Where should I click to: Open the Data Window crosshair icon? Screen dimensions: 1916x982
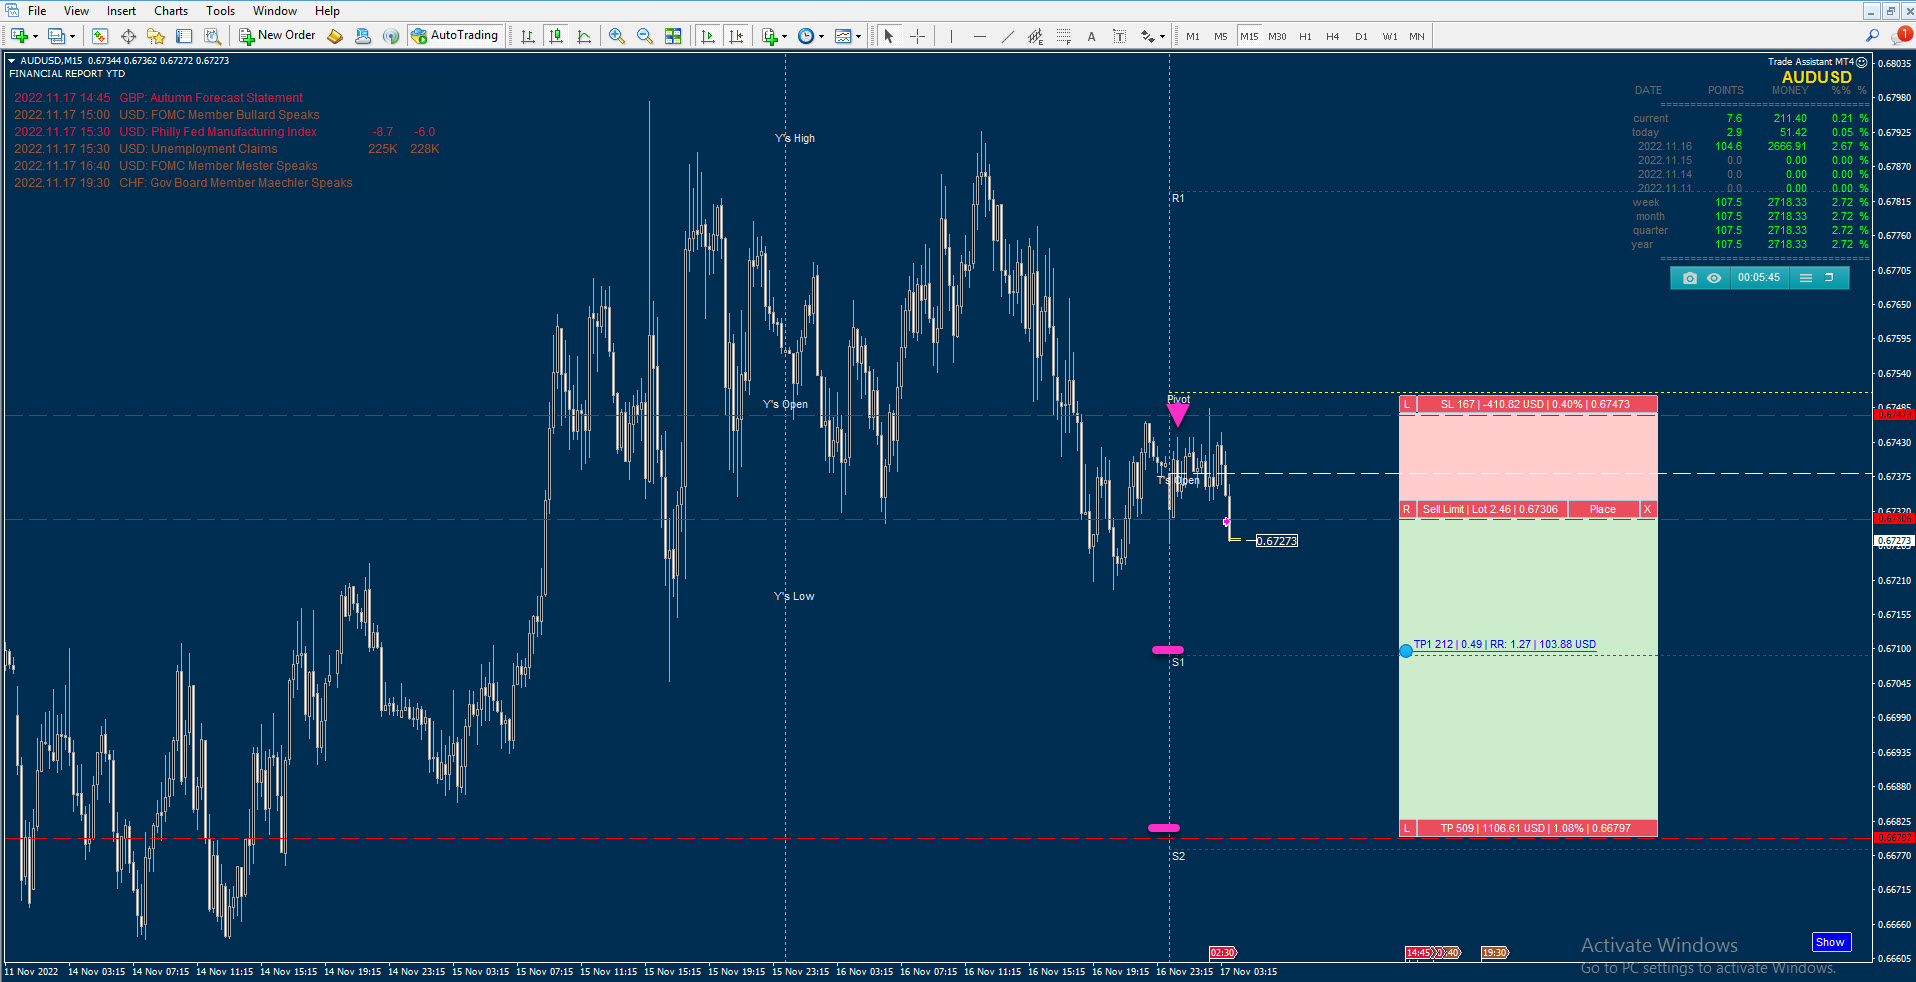pos(128,36)
